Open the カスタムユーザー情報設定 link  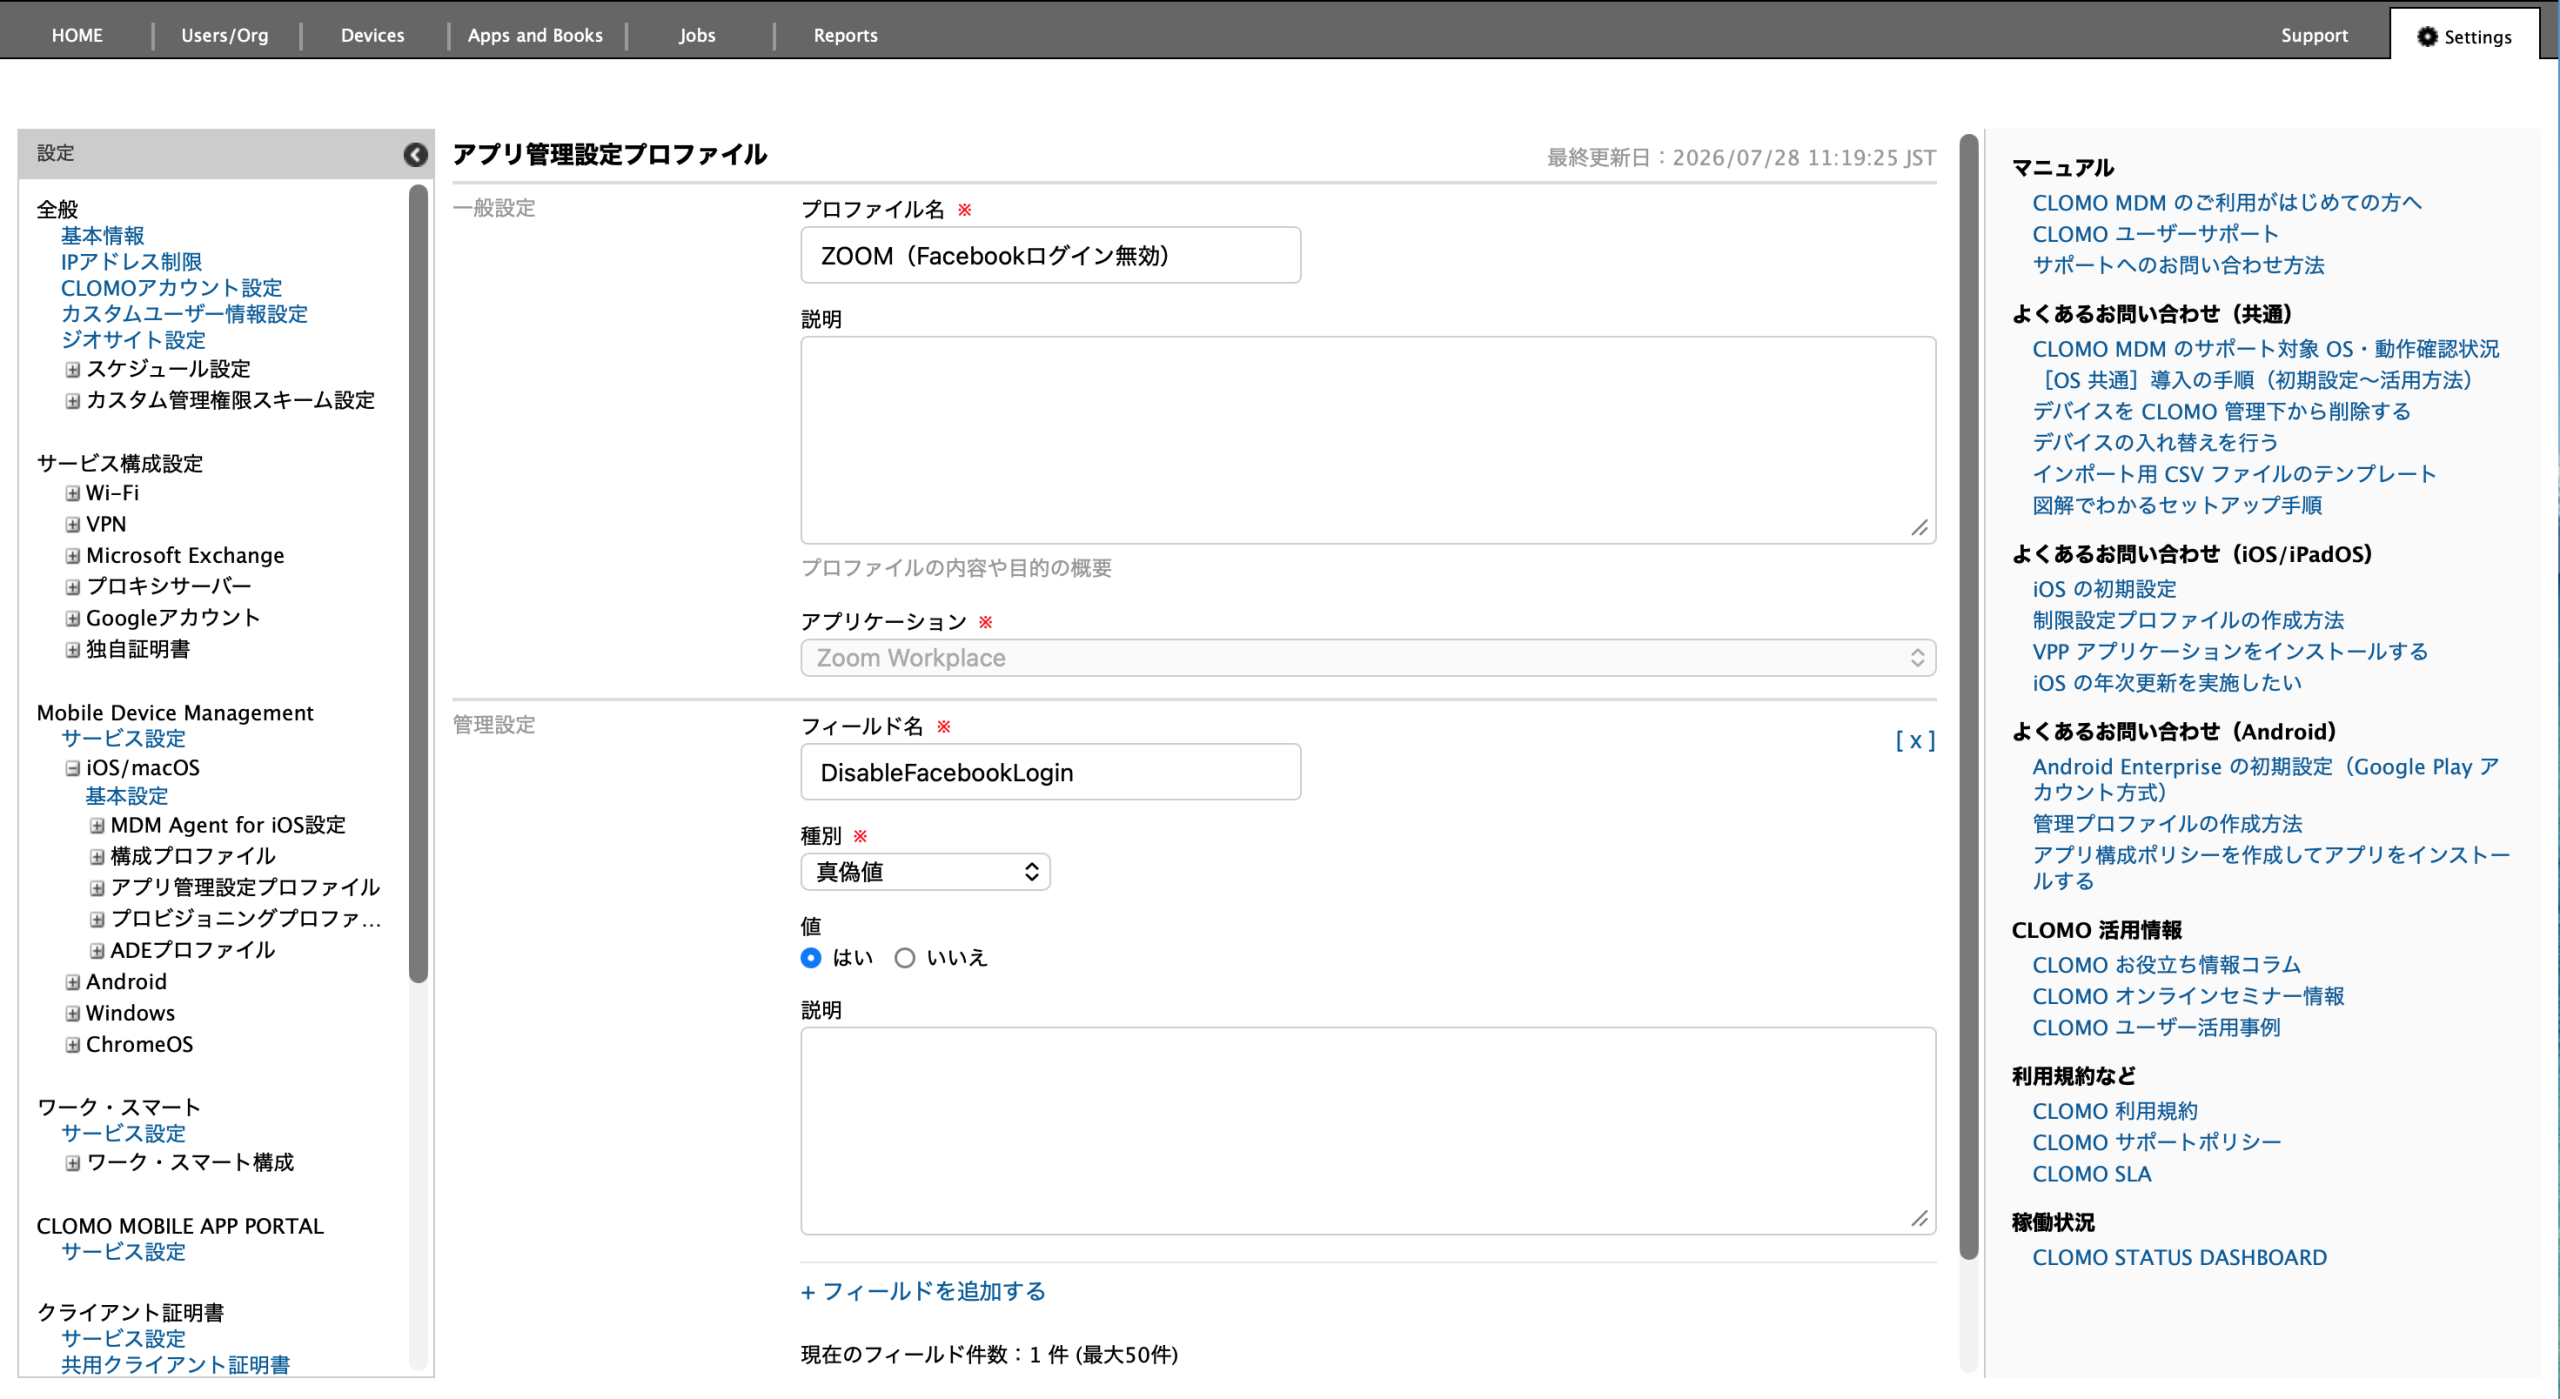185,314
